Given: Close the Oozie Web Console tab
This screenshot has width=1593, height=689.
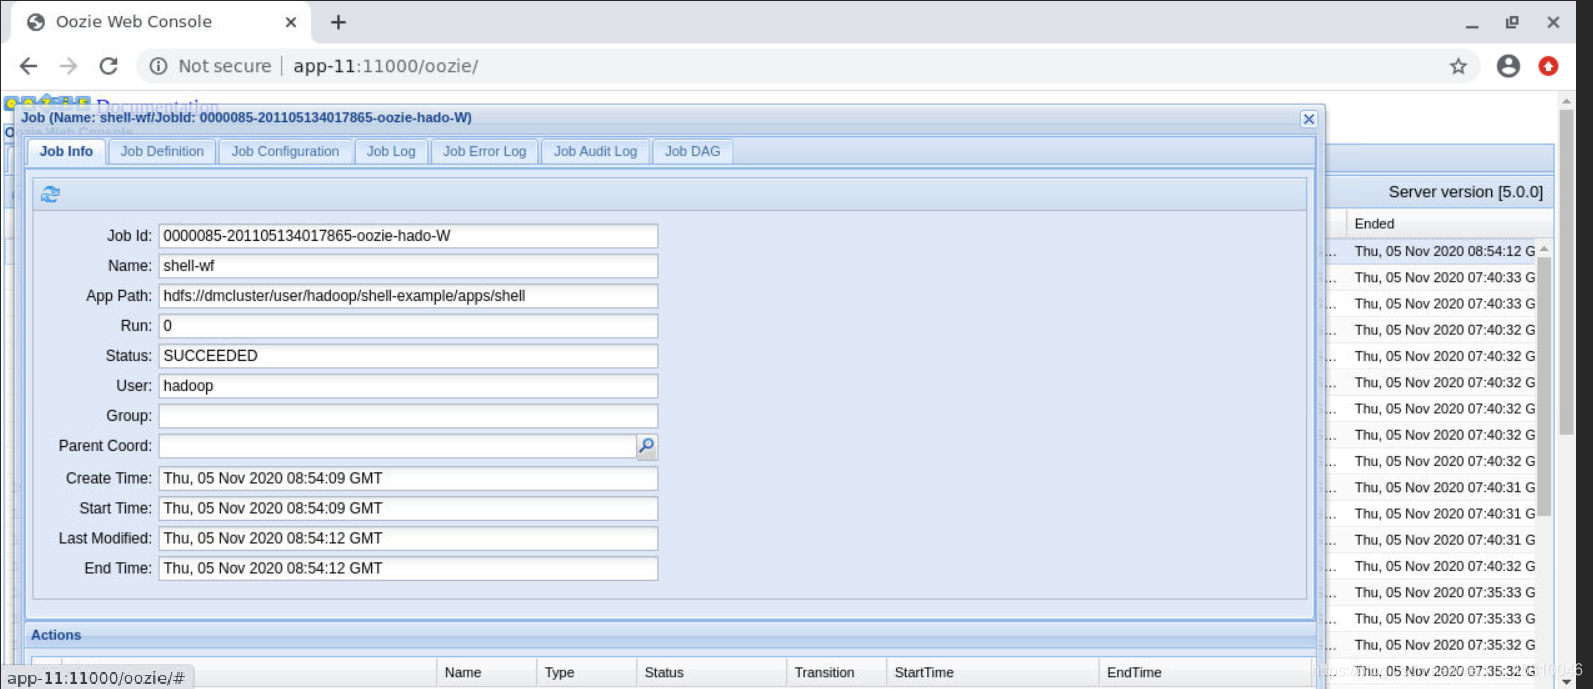Looking at the screenshot, I should (x=291, y=22).
